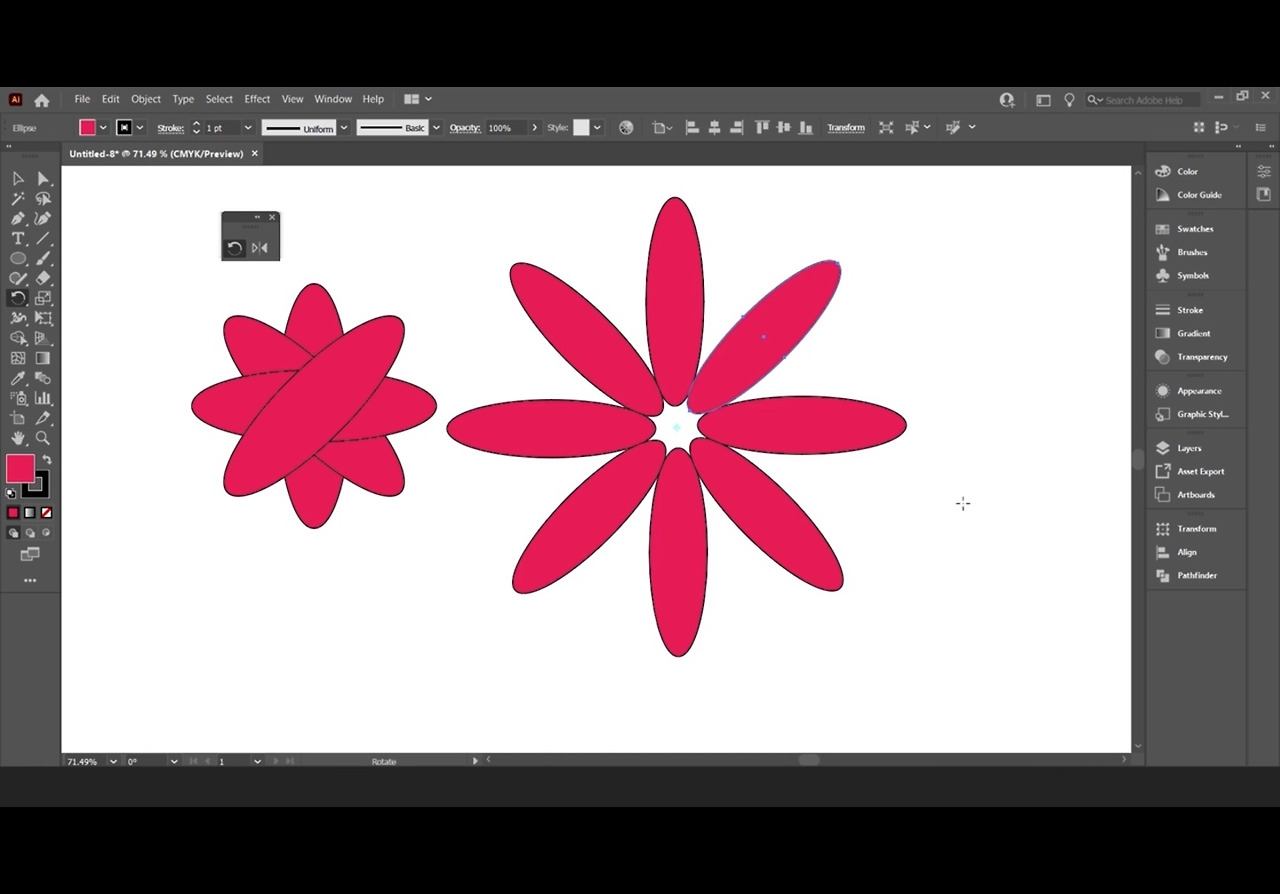Image resolution: width=1280 pixels, height=894 pixels.
Task: Open the Effect menu
Action: click(257, 100)
